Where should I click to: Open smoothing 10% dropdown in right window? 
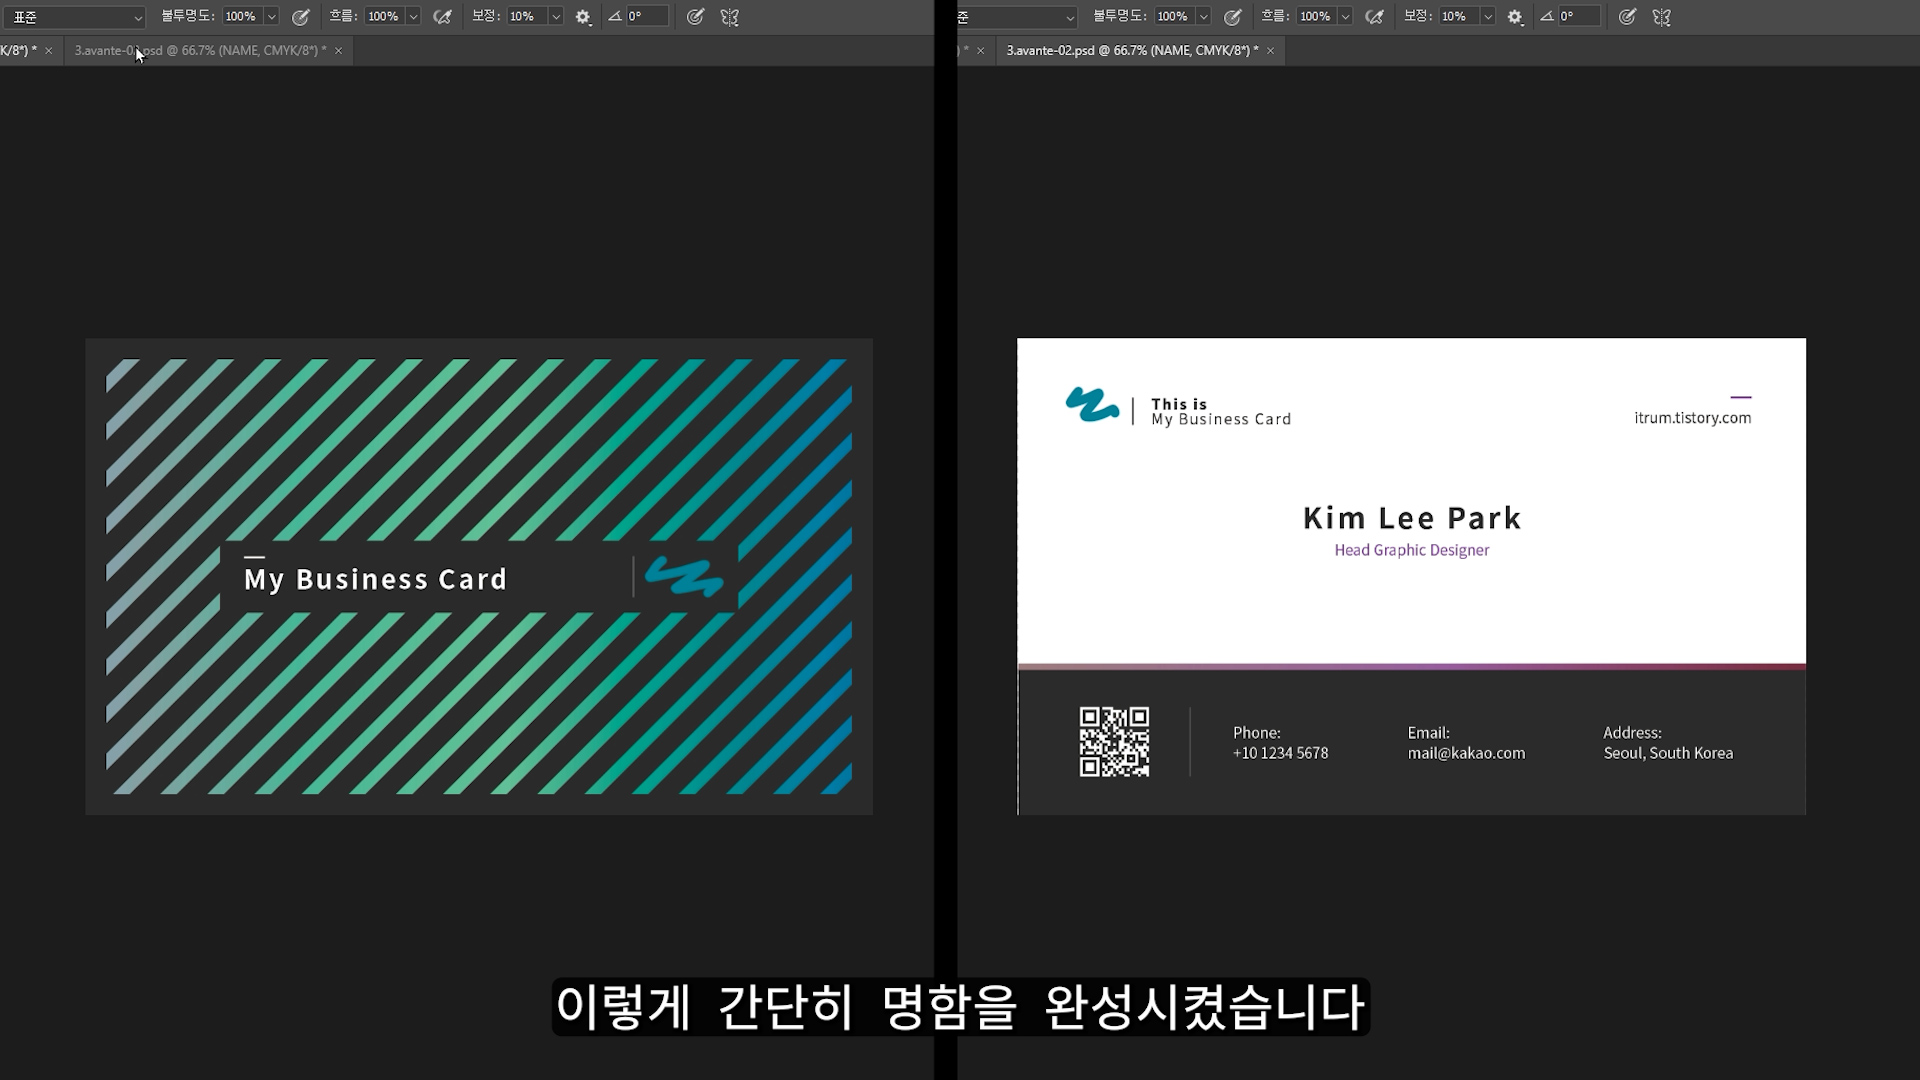click(x=1488, y=17)
